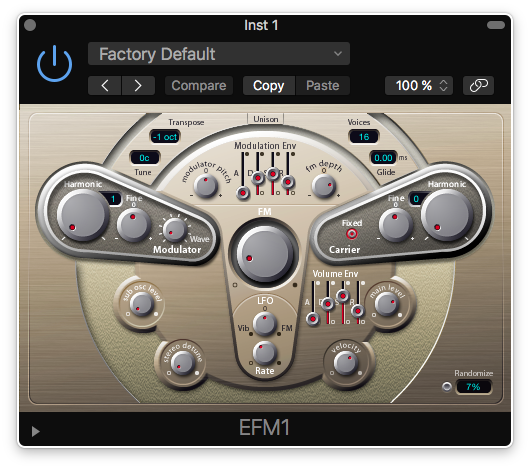Viewport: 530px width, 469px height.
Task: Click the LFO Rate knob
Action: point(265,353)
